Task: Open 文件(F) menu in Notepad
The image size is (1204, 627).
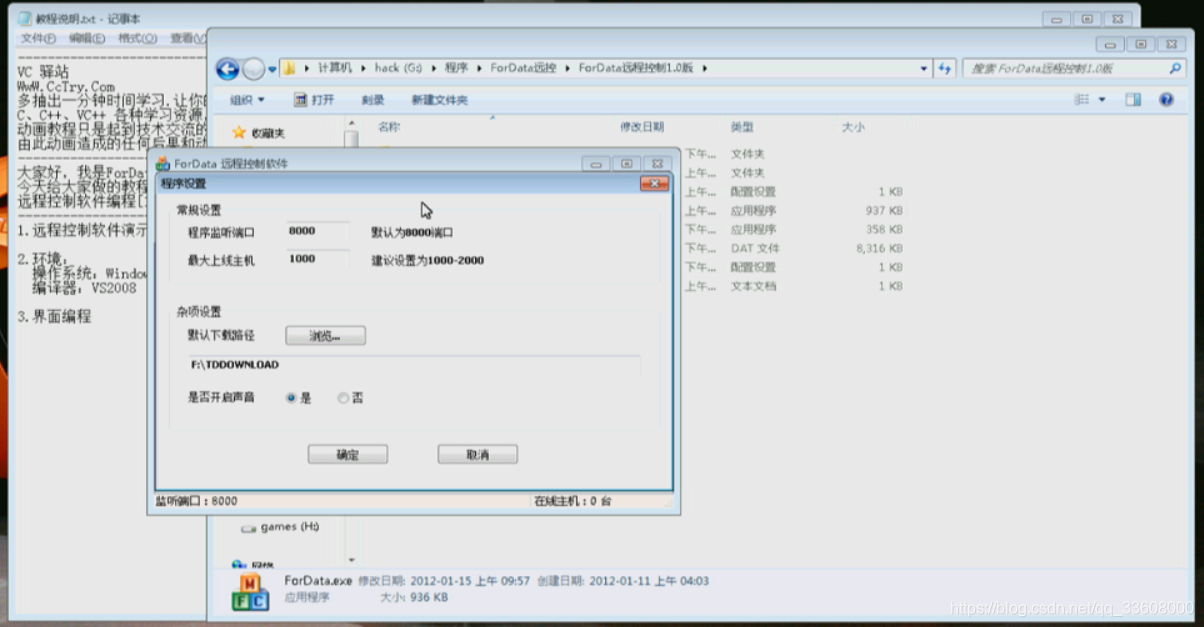Action: point(38,38)
